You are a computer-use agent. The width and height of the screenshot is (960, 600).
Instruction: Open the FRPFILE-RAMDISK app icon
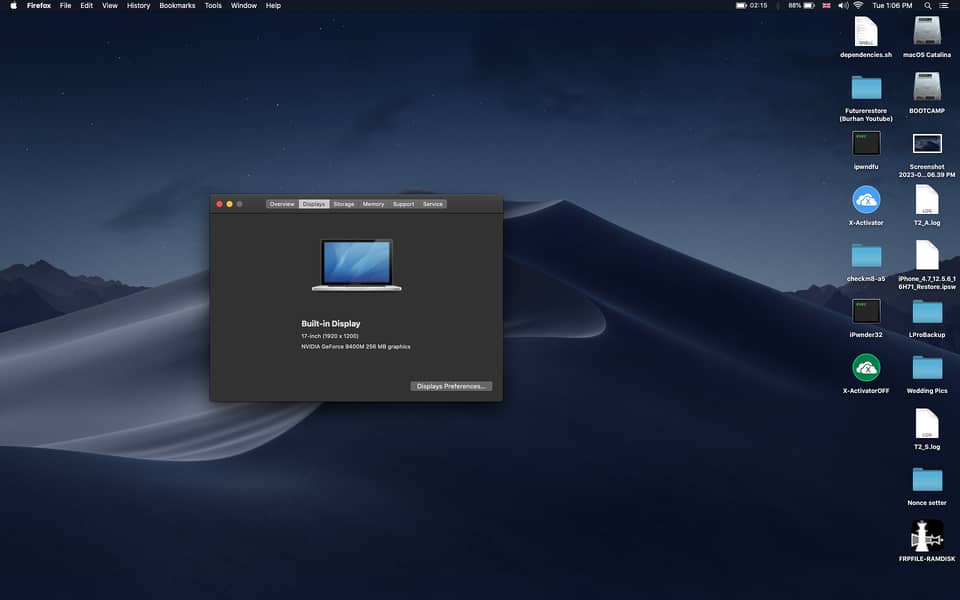point(927,536)
